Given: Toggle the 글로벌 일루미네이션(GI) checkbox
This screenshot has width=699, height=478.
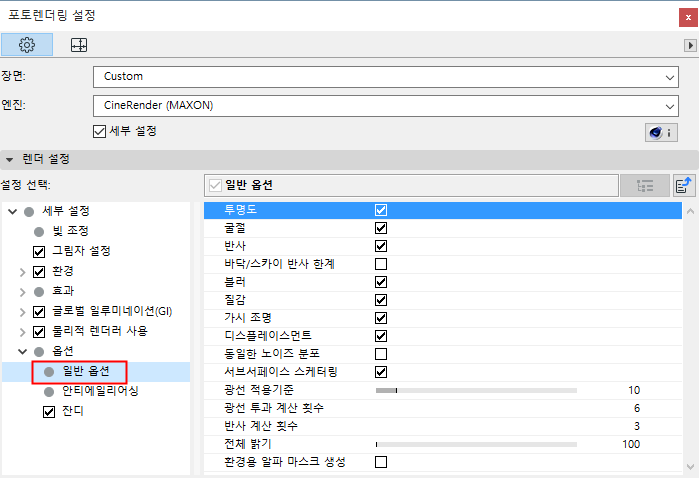Looking at the screenshot, I should (39, 312).
